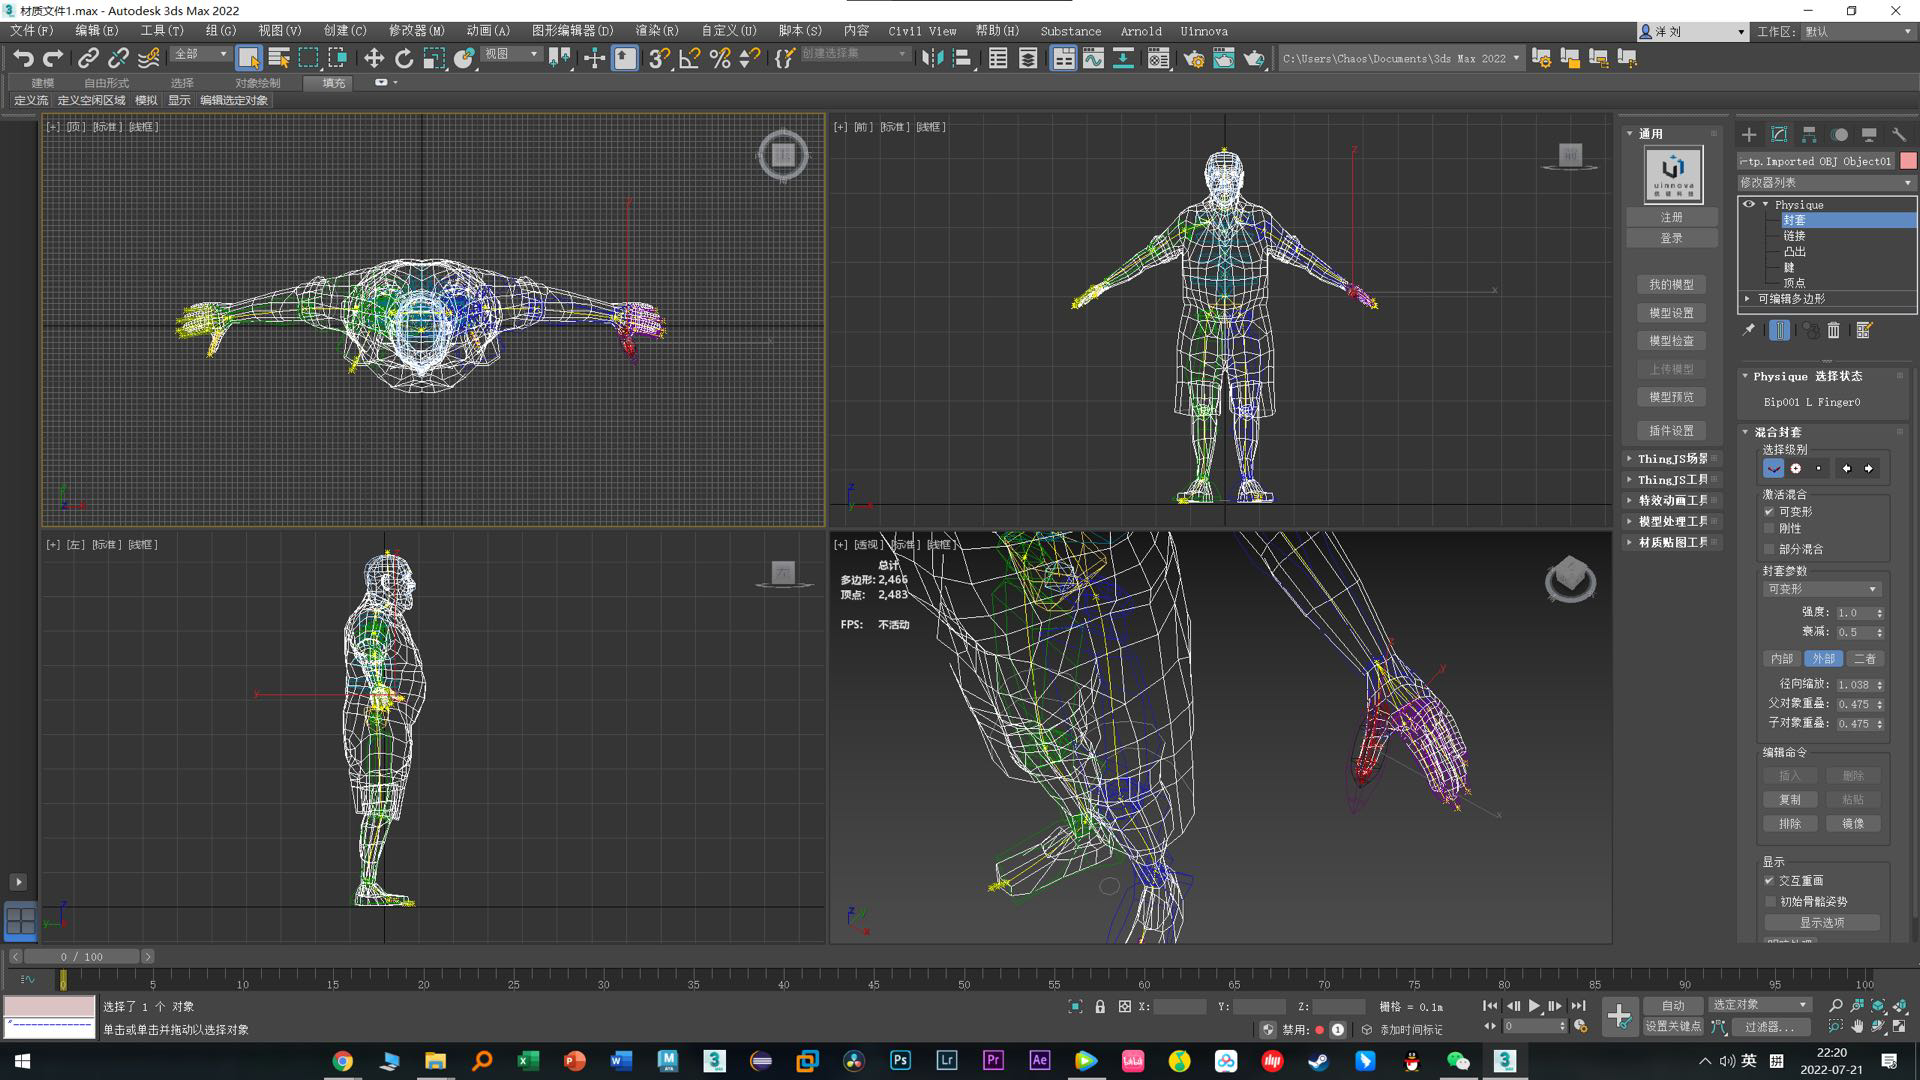Select the Move transform tool

(373, 58)
